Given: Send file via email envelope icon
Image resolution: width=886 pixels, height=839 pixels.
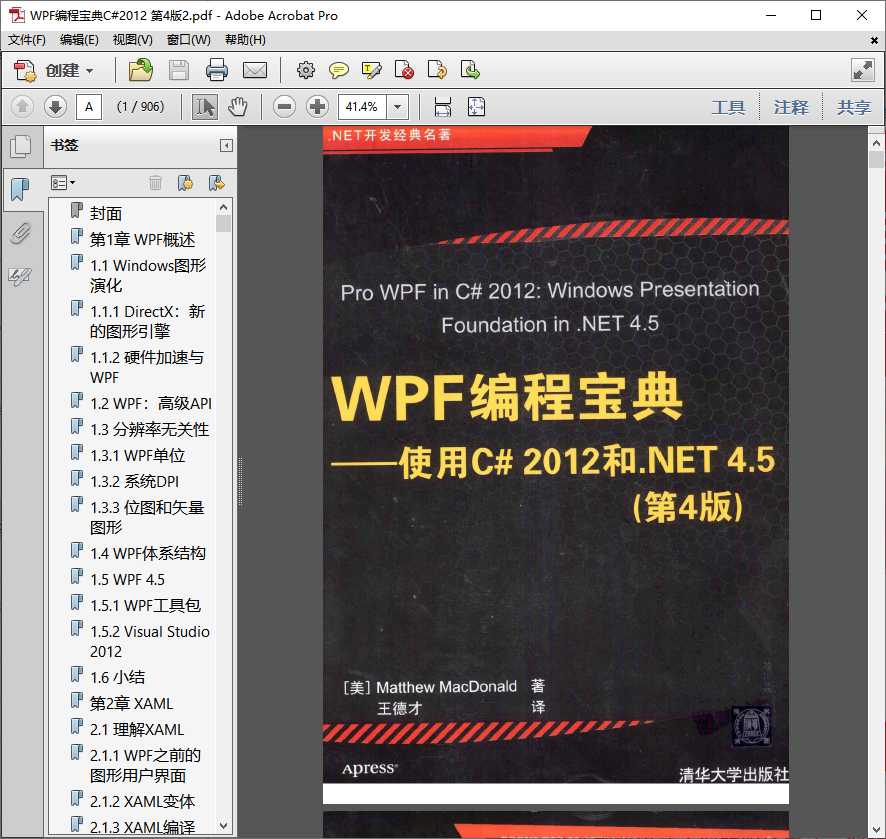Looking at the screenshot, I should (x=255, y=70).
